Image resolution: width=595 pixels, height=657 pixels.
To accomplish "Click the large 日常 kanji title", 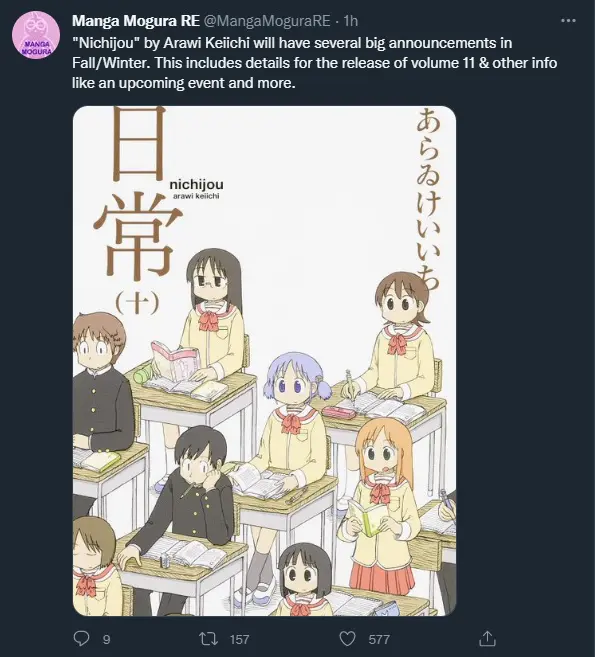I will [134, 193].
